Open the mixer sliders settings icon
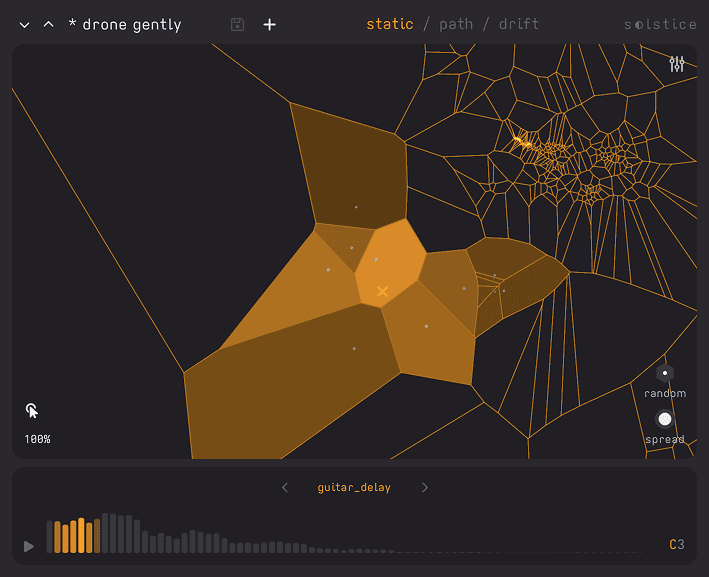The height and width of the screenshot is (577, 709). pyautogui.click(x=677, y=65)
